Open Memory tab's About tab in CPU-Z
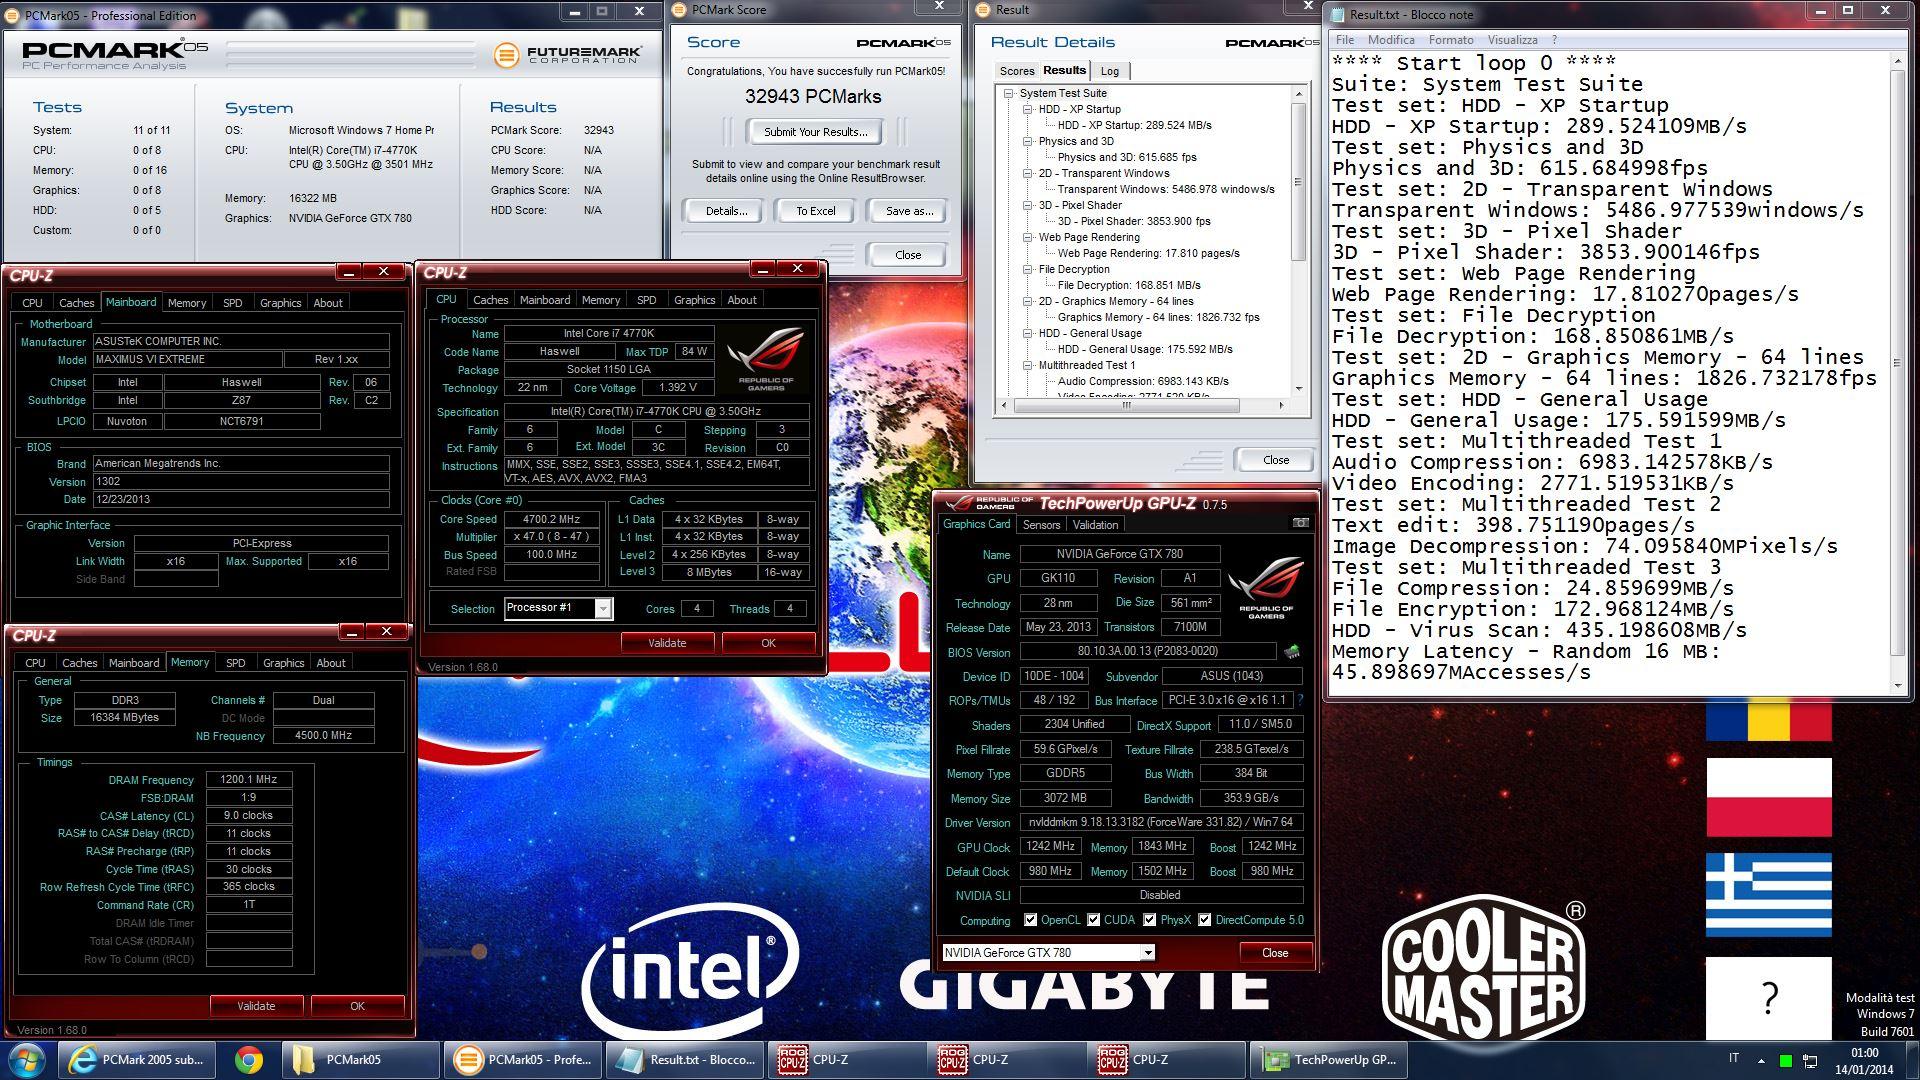Screen dimensions: 1920x1080 tap(331, 663)
